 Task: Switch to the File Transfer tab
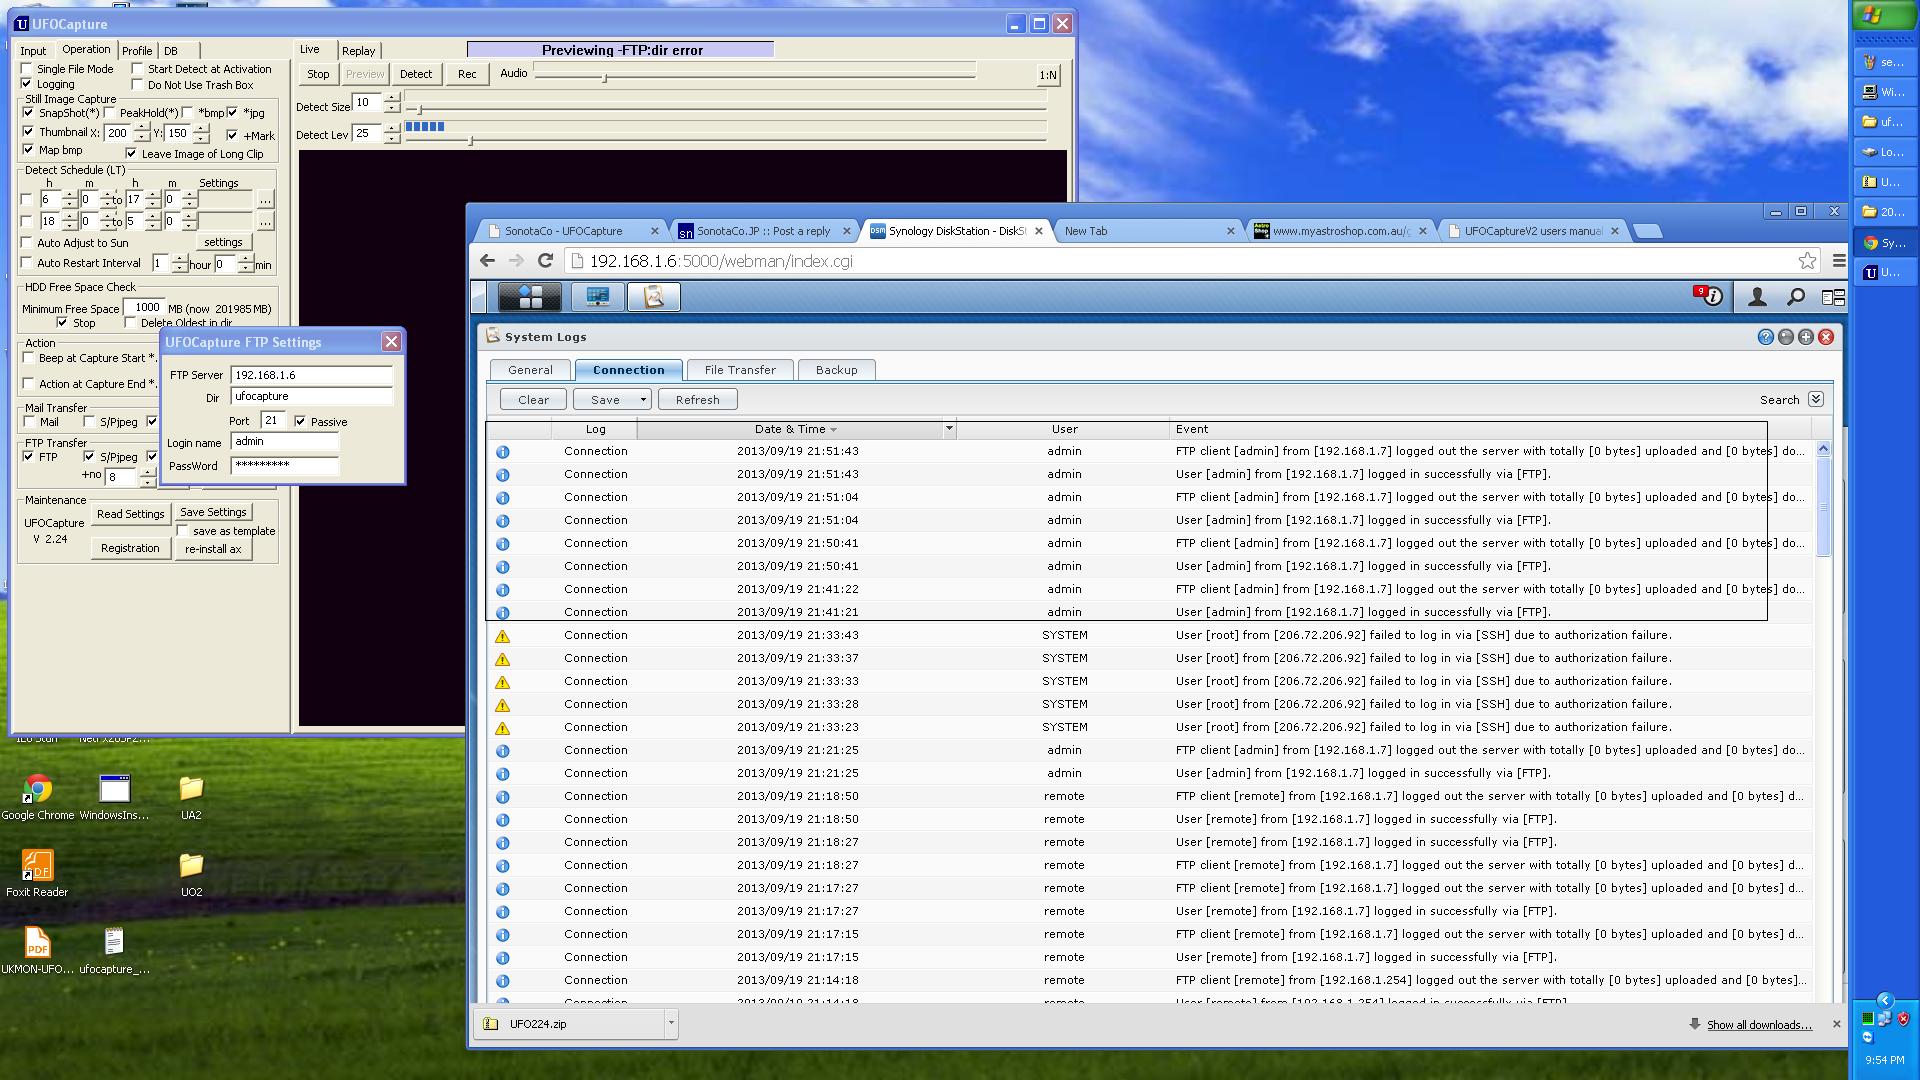pyautogui.click(x=739, y=370)
